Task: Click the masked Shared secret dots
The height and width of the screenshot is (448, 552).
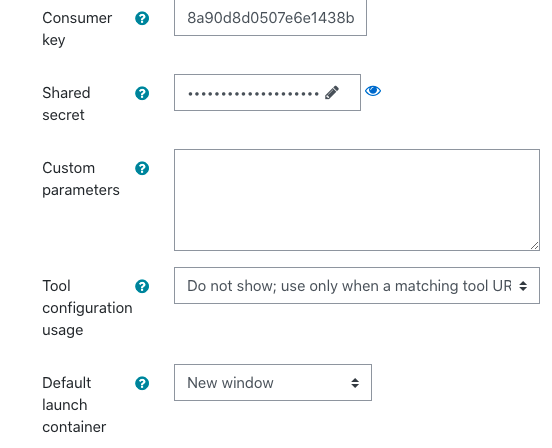Action: [253, 94]
